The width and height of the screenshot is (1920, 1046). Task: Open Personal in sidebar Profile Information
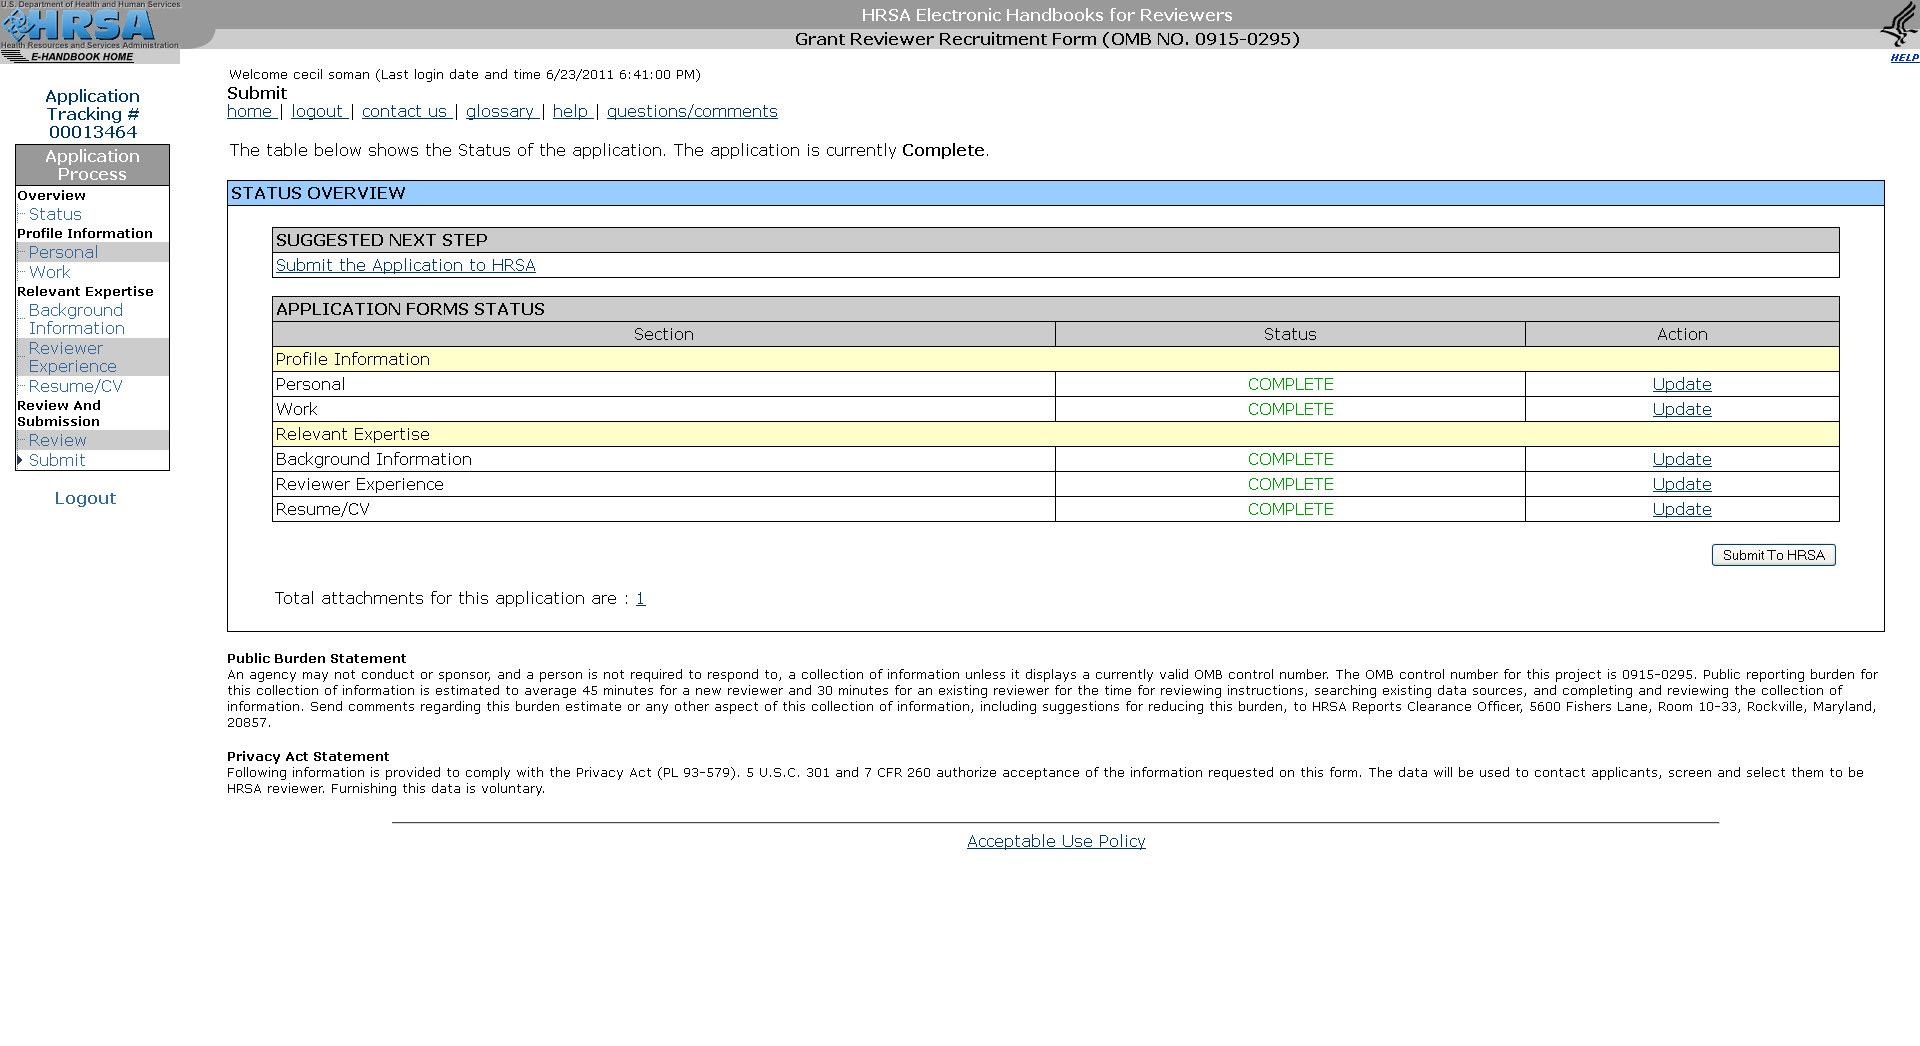(x=63, y=252)
